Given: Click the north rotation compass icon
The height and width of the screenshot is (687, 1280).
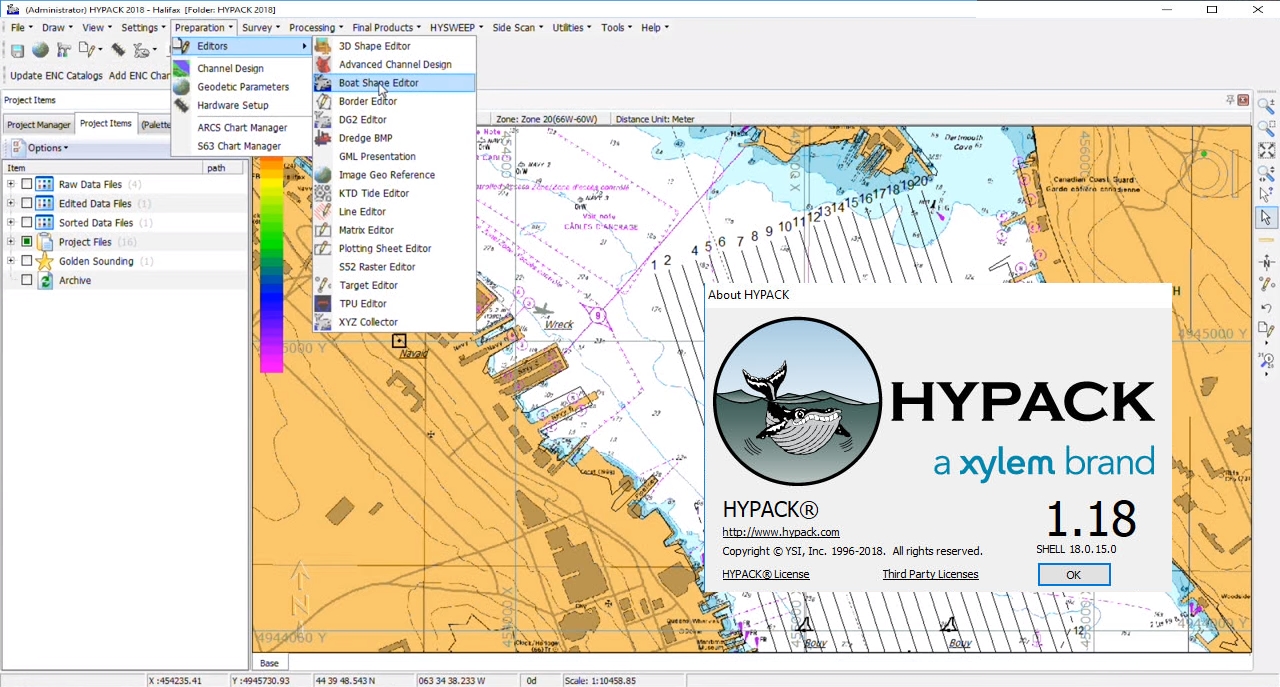Looking at the screenshot, I should pyautogui.click(x=1266, y=262).
